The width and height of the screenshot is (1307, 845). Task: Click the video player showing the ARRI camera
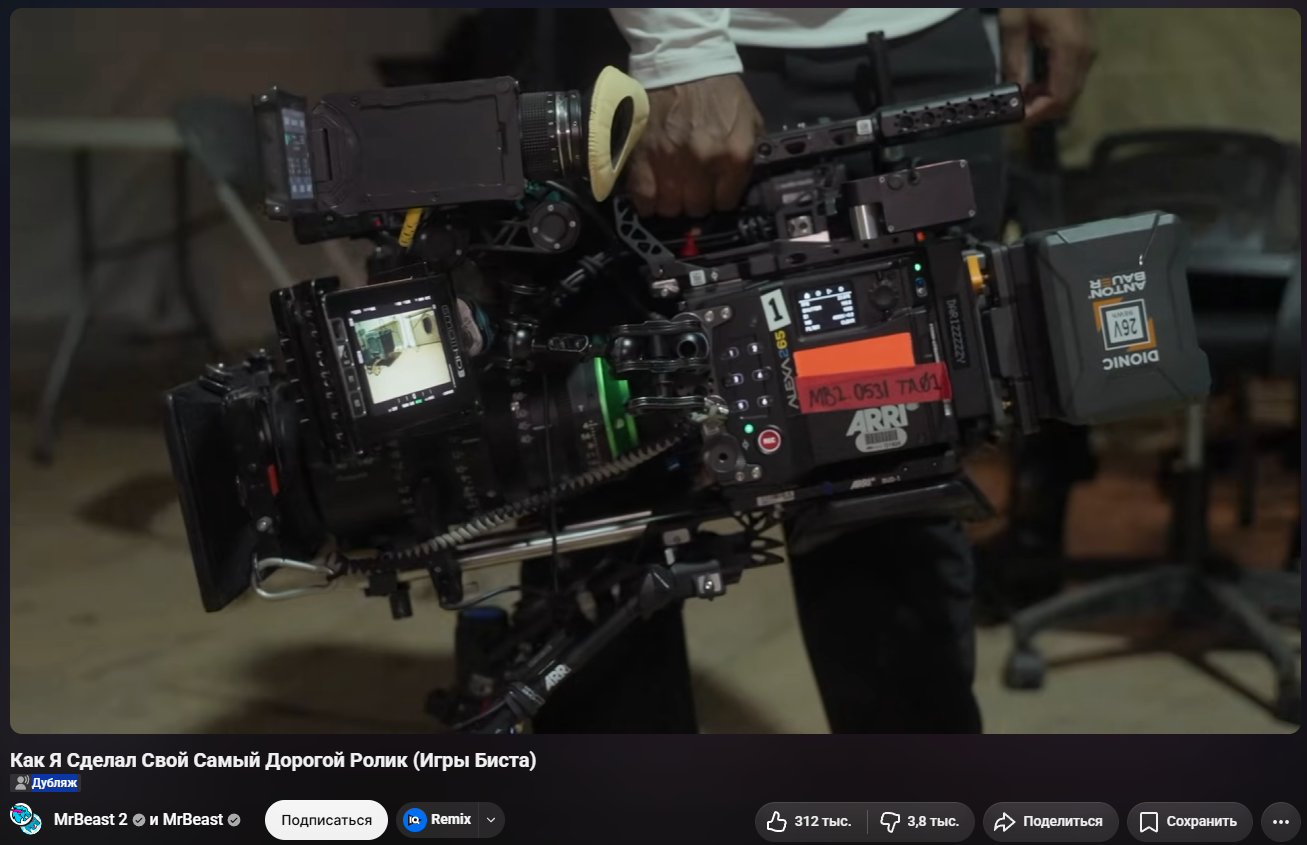(x=655, y=371)
